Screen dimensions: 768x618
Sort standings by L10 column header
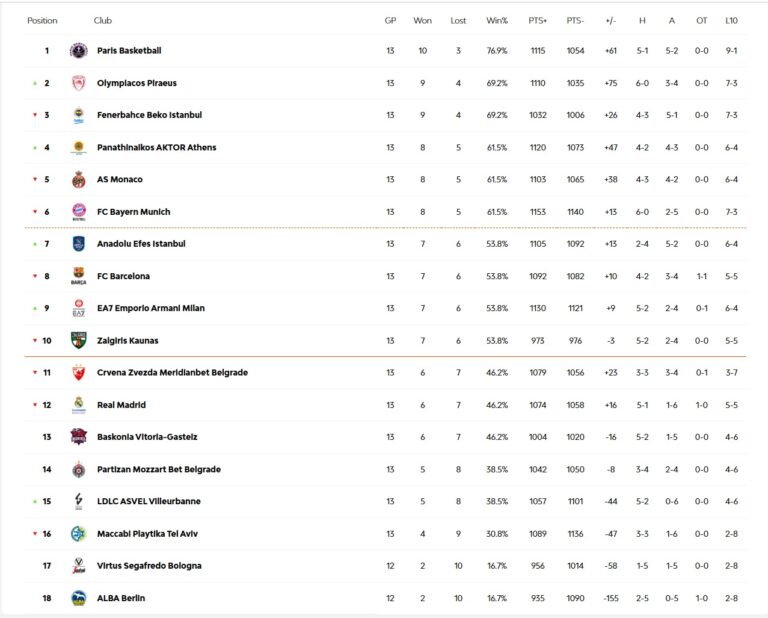pos(732,20)
